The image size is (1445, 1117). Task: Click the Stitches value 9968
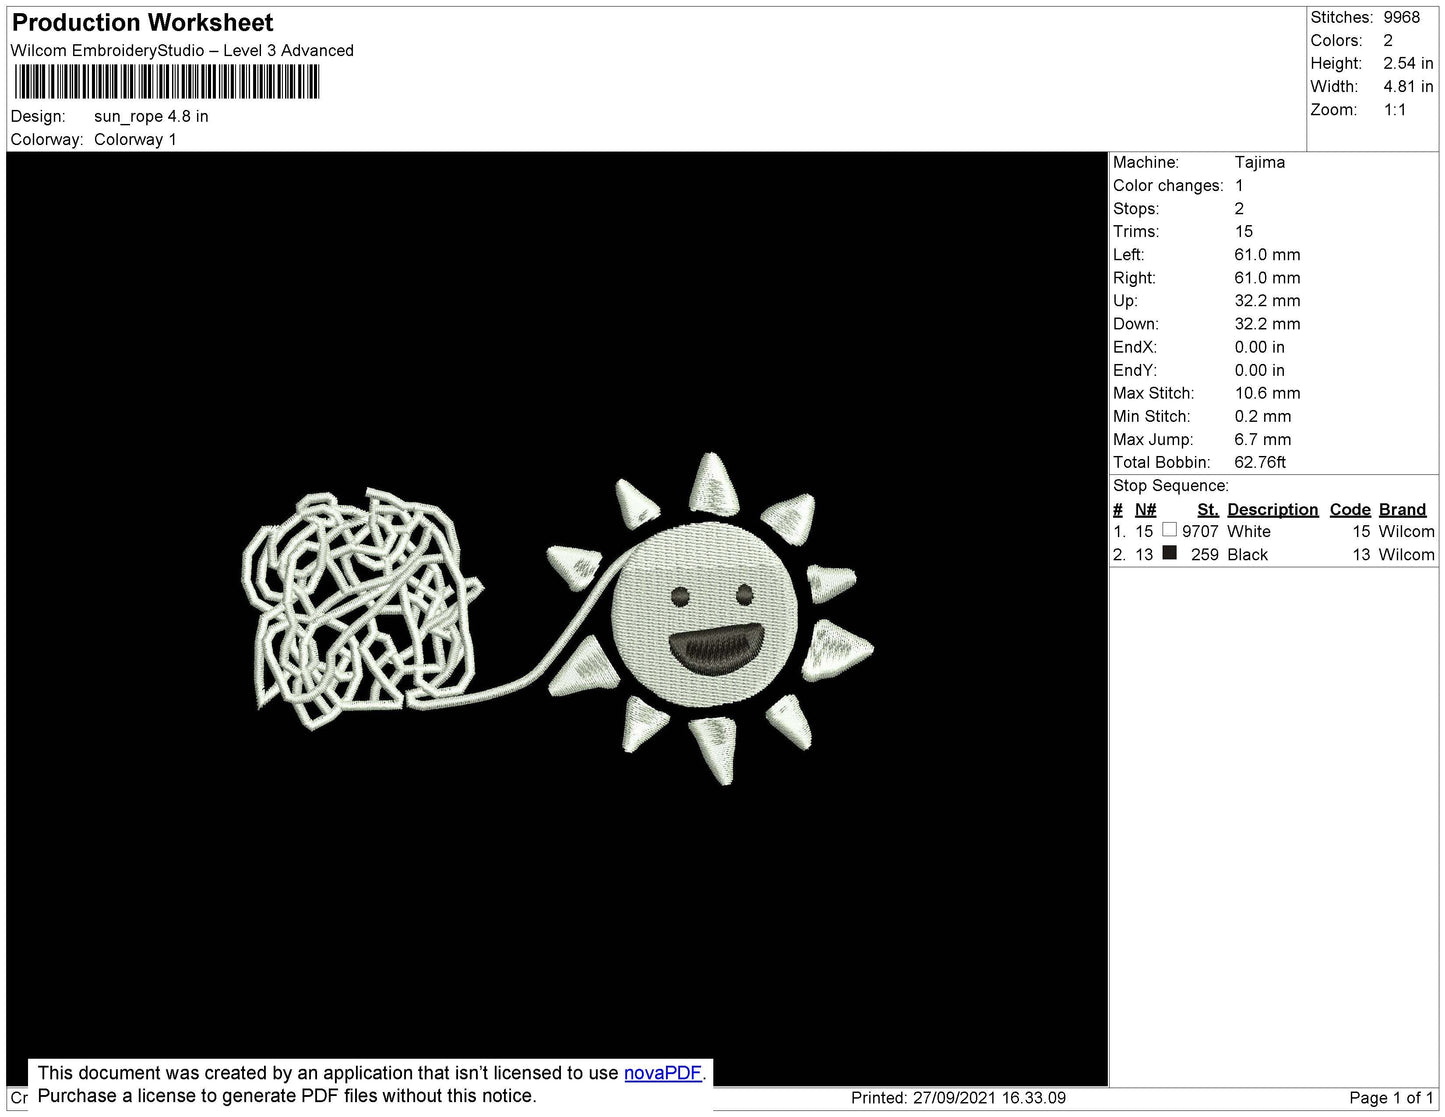pyautogui.click(x=1402, y=17)
